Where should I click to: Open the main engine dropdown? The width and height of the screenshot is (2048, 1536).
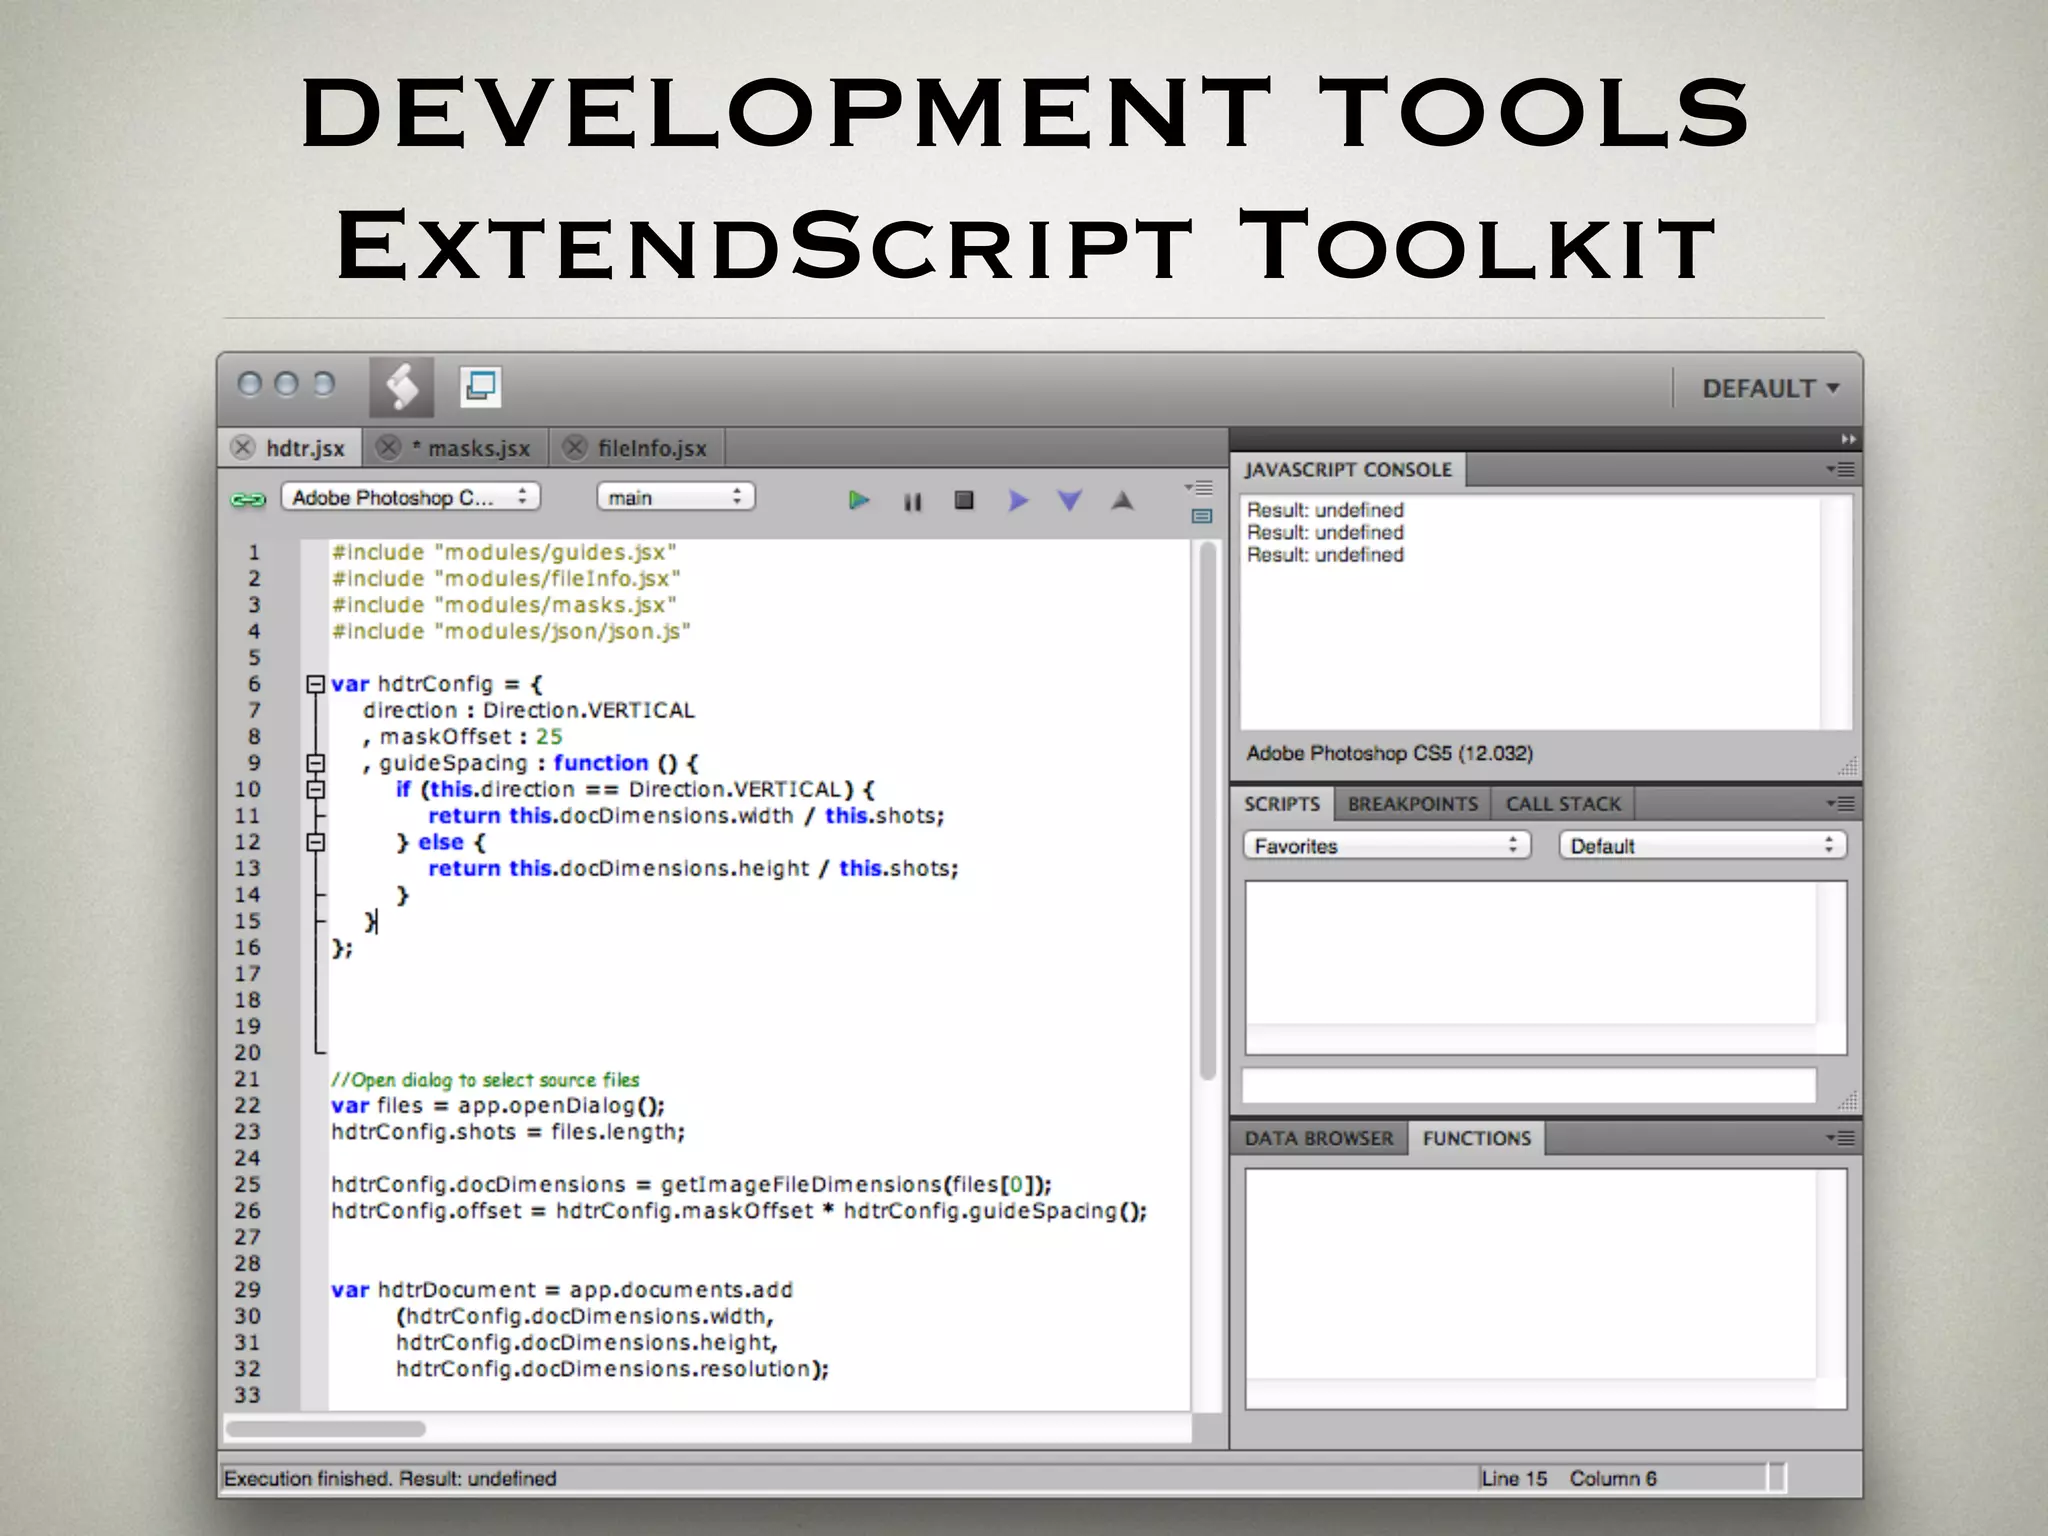676,497
